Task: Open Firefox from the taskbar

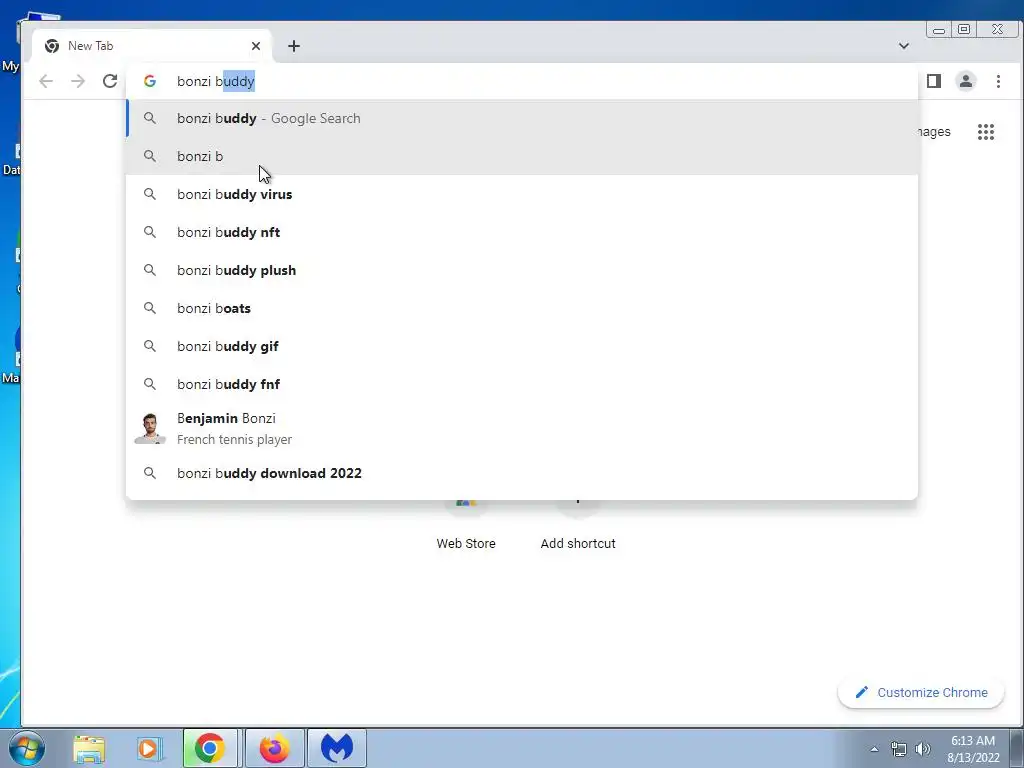Action: [274, 748]
